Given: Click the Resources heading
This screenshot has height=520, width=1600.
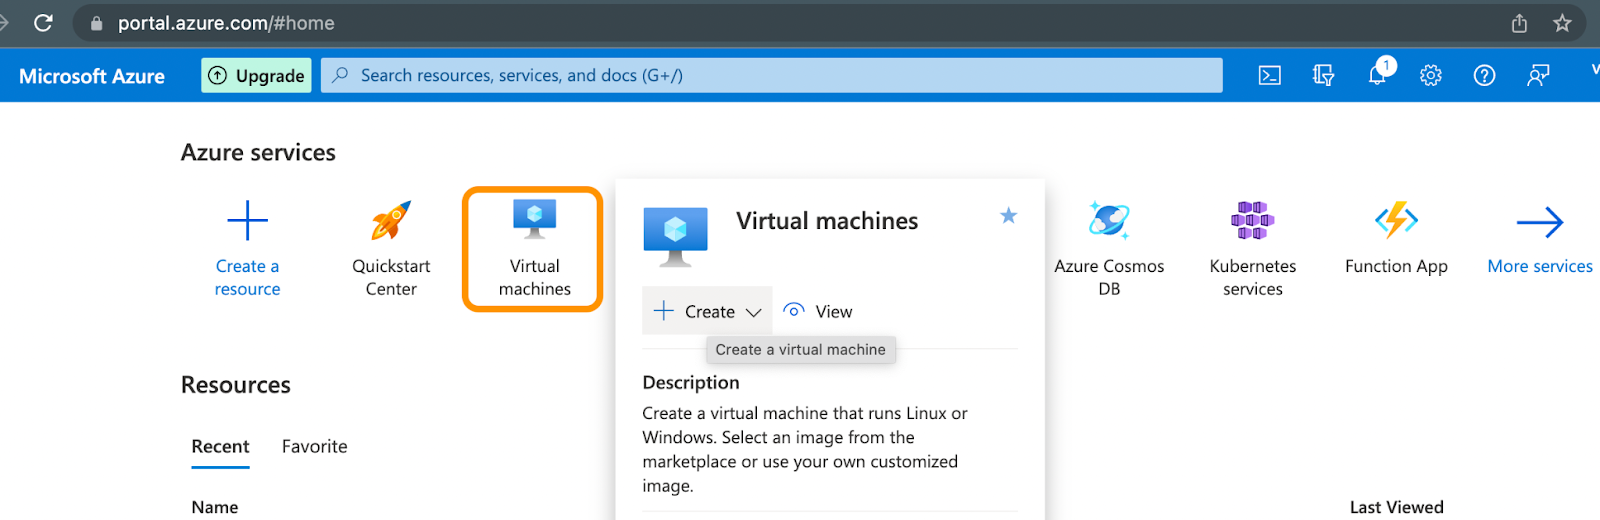Looking at the screenshot, I should tap(235, 385).
